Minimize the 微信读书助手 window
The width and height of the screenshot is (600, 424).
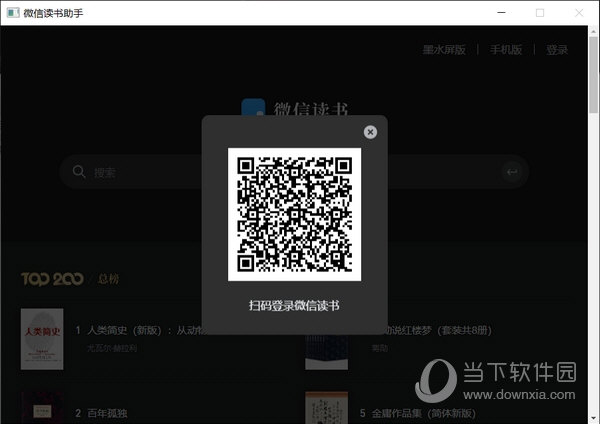(x=501, y=13)
